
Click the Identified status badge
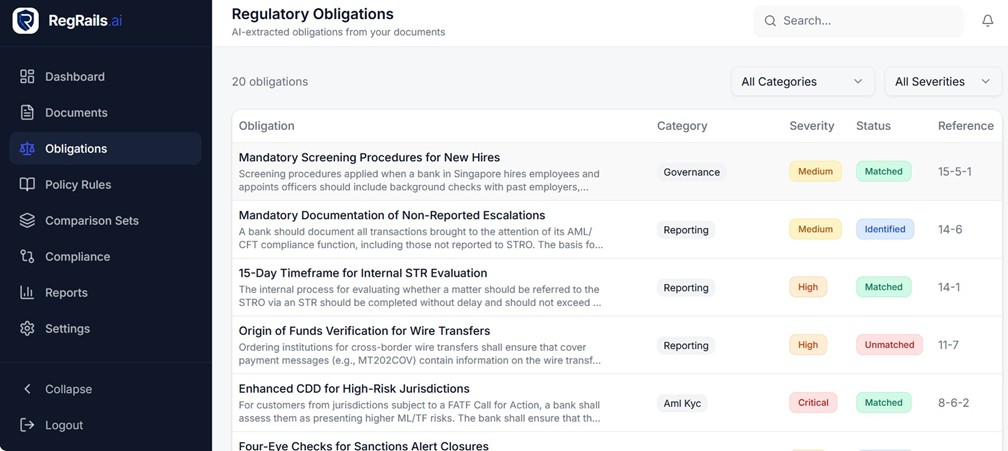pos(885,229)
